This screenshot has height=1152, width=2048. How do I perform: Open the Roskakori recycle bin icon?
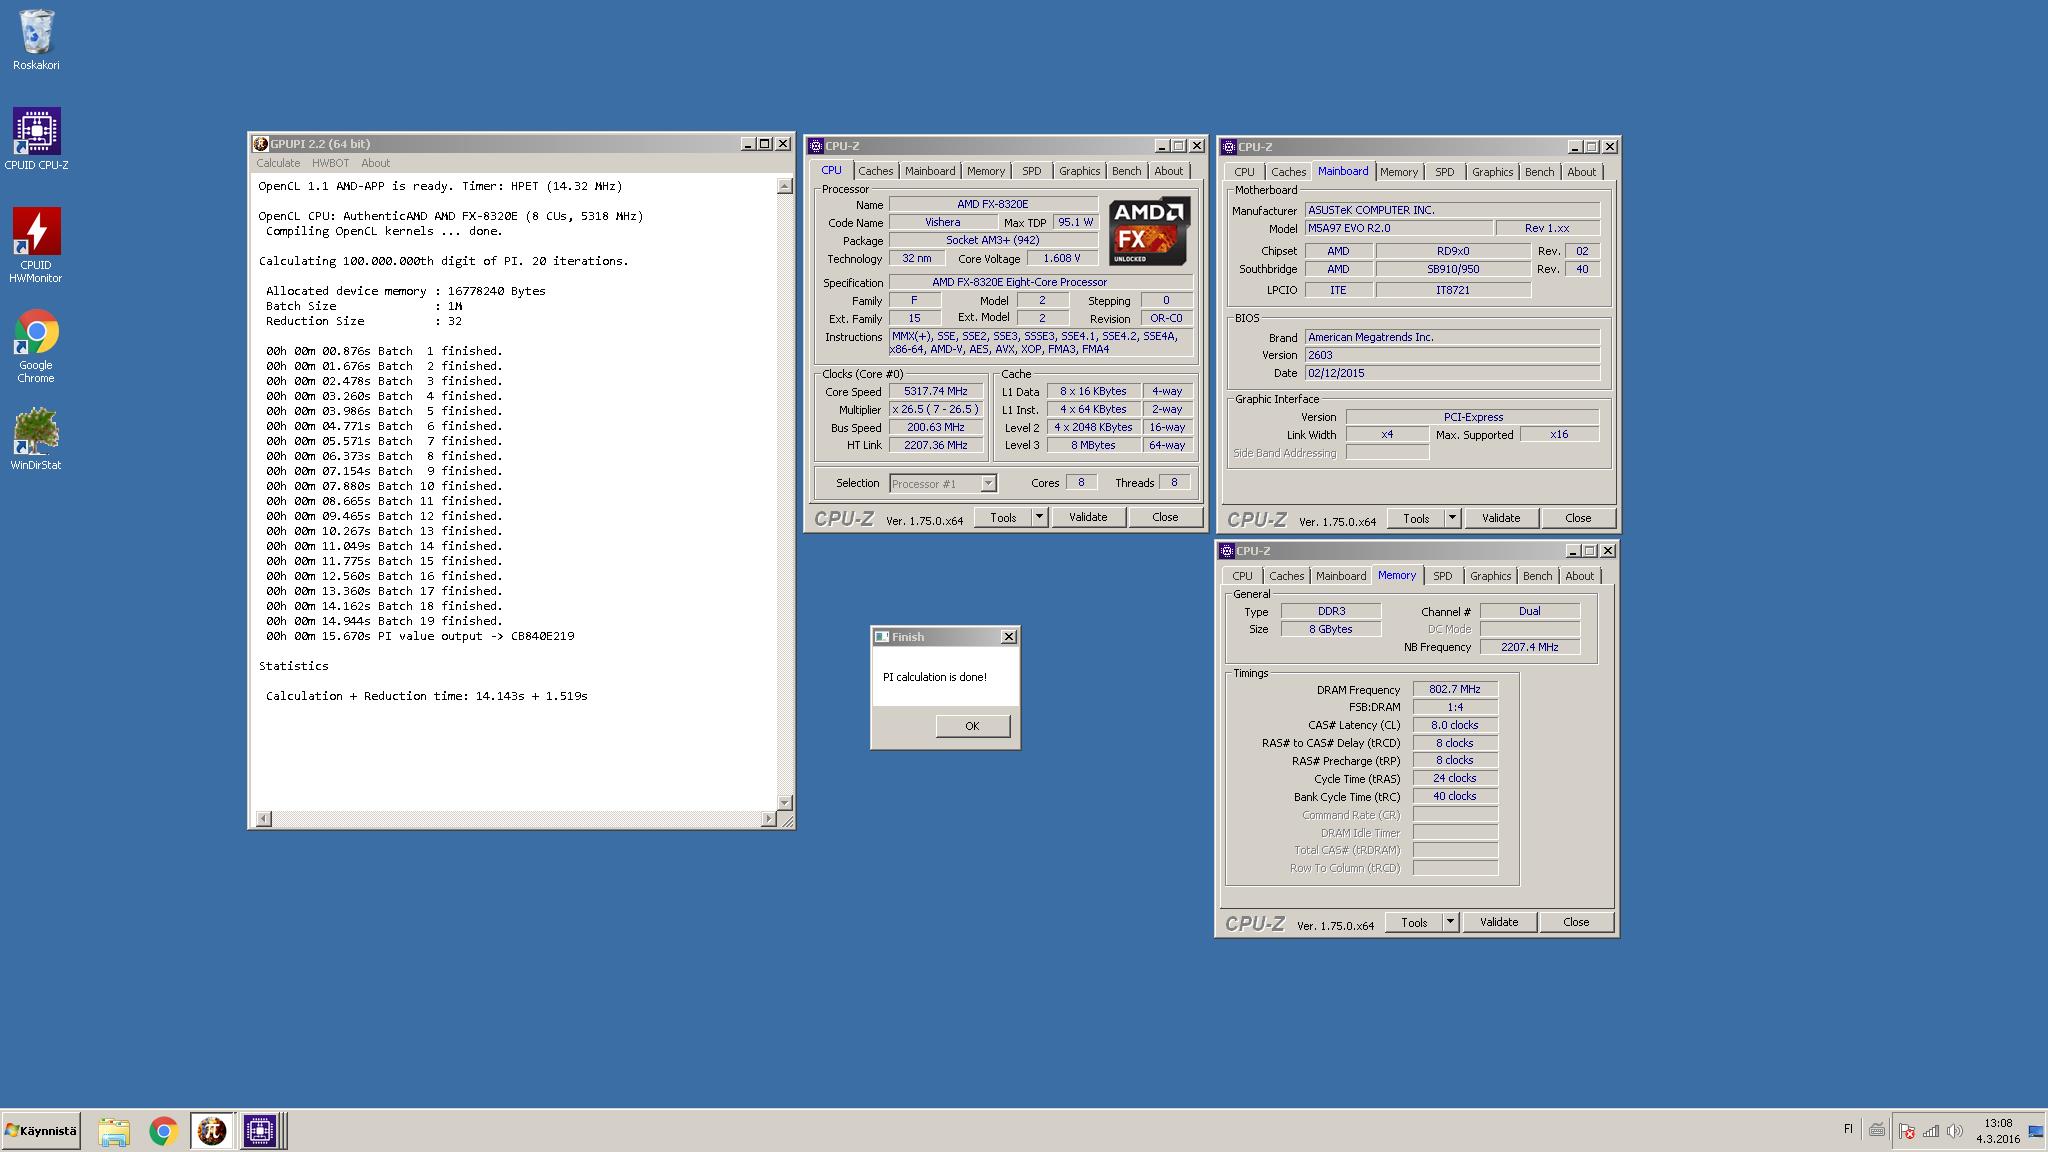pos(36,40)
